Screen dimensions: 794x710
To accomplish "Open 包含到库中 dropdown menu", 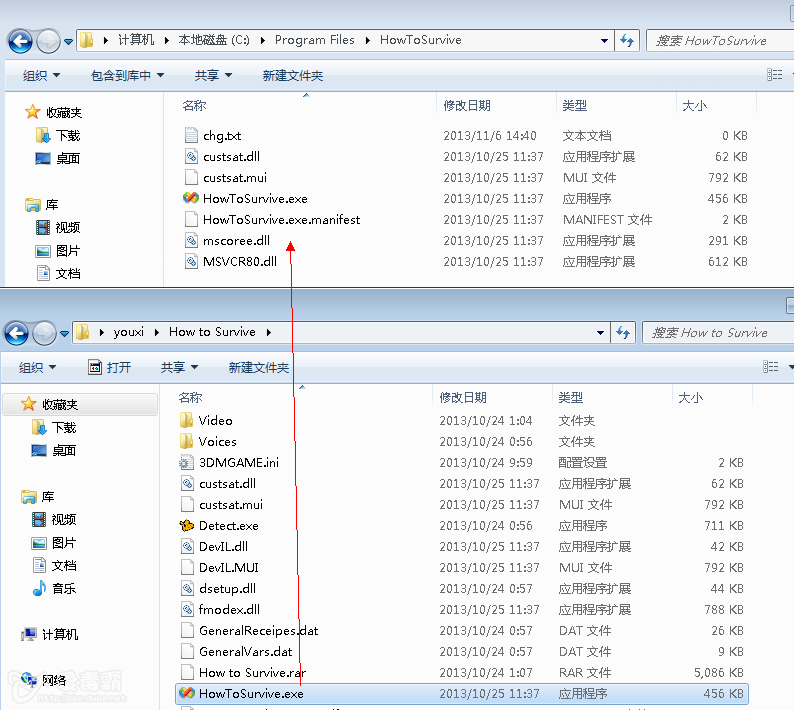I will (x=127, y=76).
